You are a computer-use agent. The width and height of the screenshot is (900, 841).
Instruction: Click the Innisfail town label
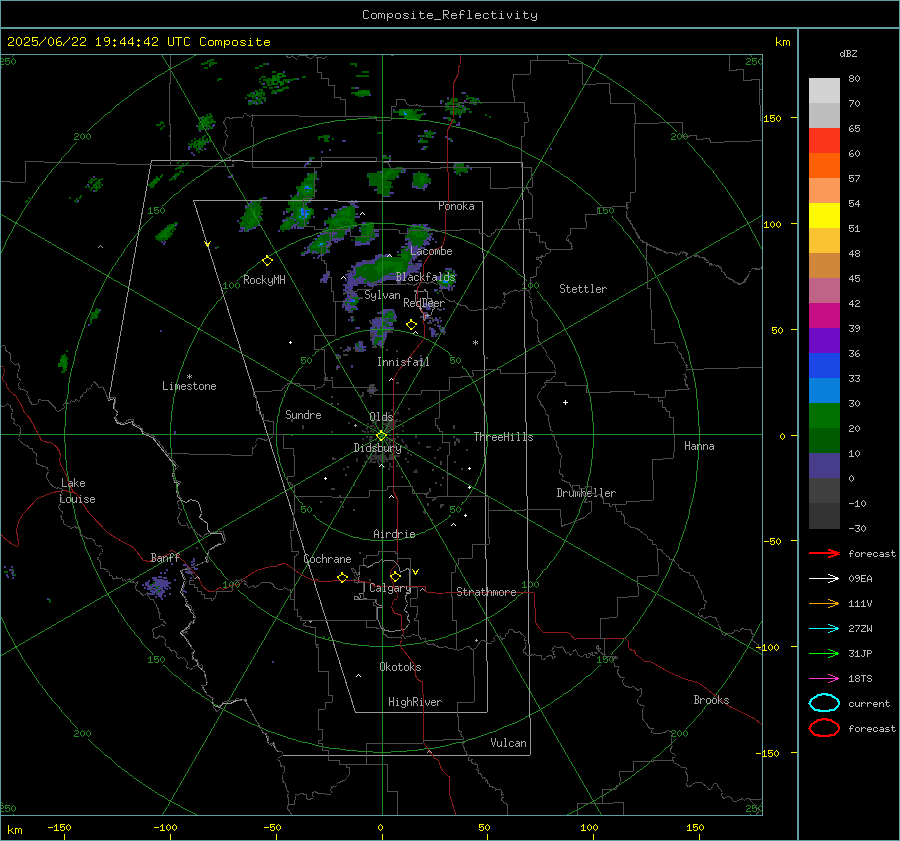pyautogui.click(x=403, y=362)
